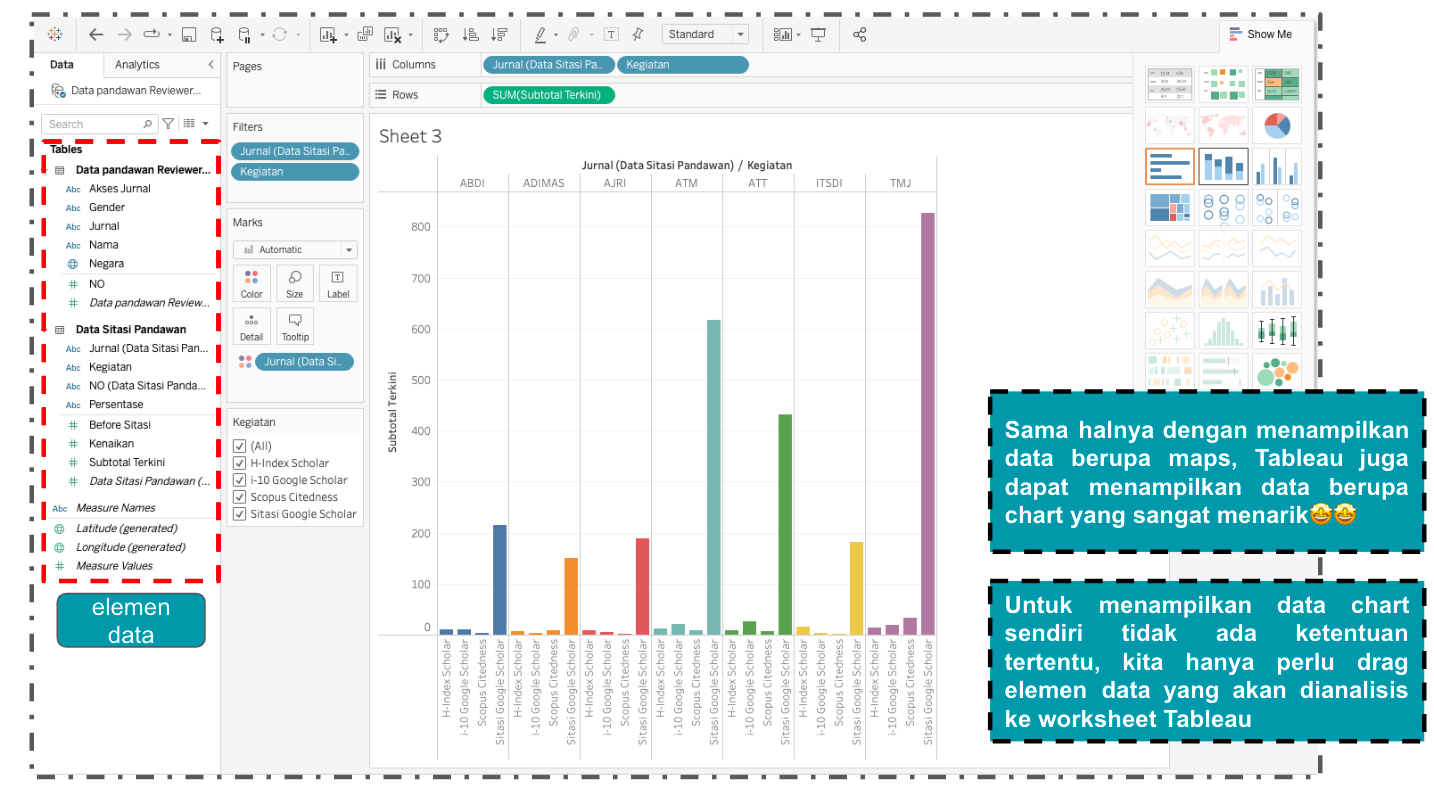Click the filter funnel icon beside Search
1434x797 pixels.
pyautogui.click(x=168, y=124)
